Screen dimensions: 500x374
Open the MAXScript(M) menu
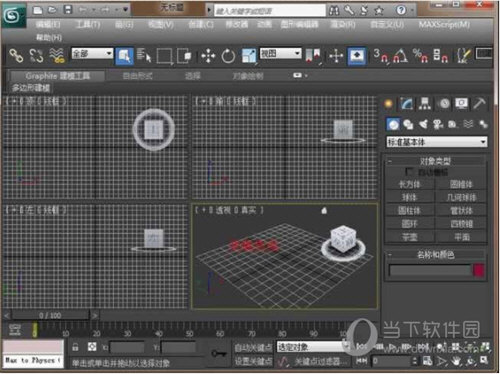[x=444, y=24]
